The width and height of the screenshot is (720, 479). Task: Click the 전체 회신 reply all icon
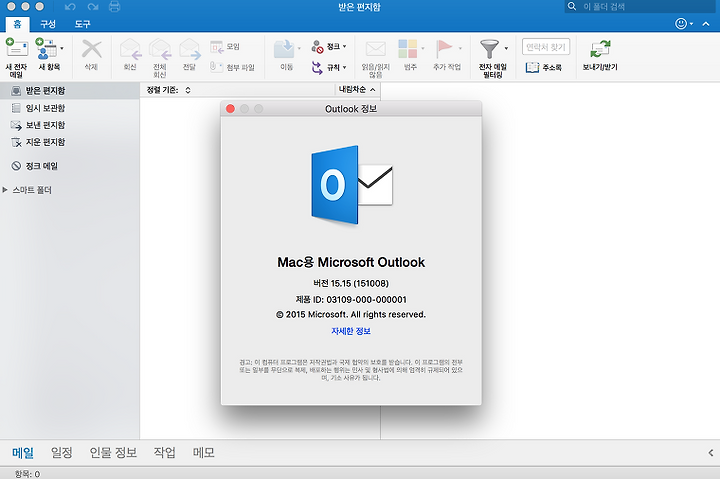coord(160,49)
